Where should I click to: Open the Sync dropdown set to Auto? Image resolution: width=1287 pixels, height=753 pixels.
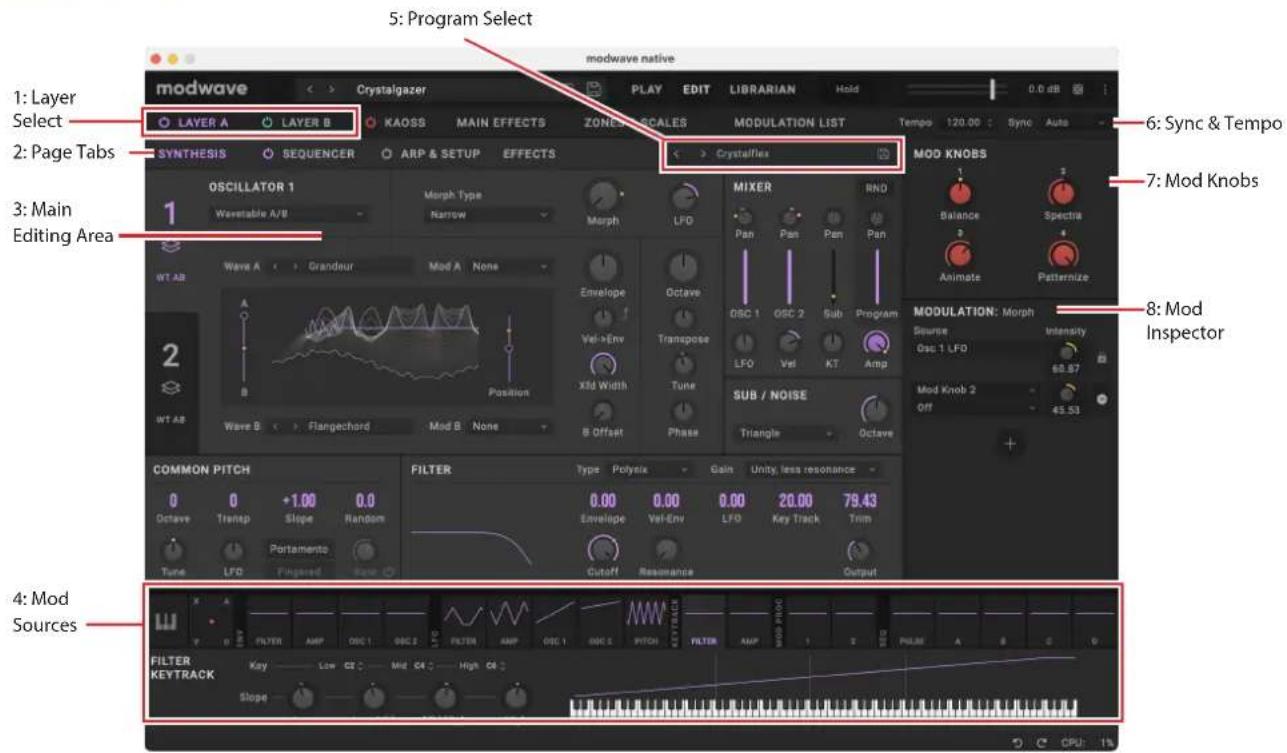point(1075,123)
